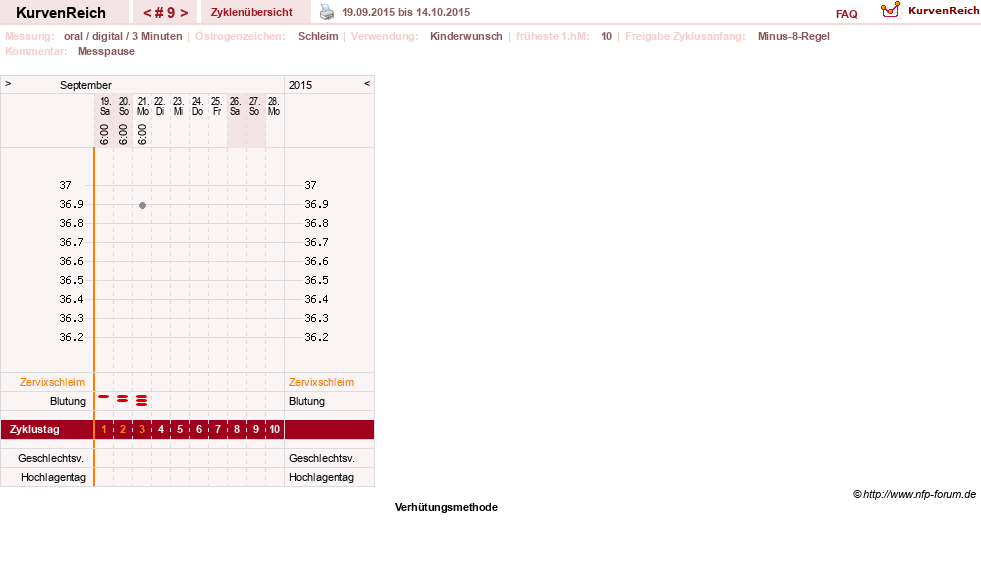The width and height of the screenshot is (981, 586).
Task: Click the double-dash bleeding mark on day 2
Action: [x=123, y=398]
